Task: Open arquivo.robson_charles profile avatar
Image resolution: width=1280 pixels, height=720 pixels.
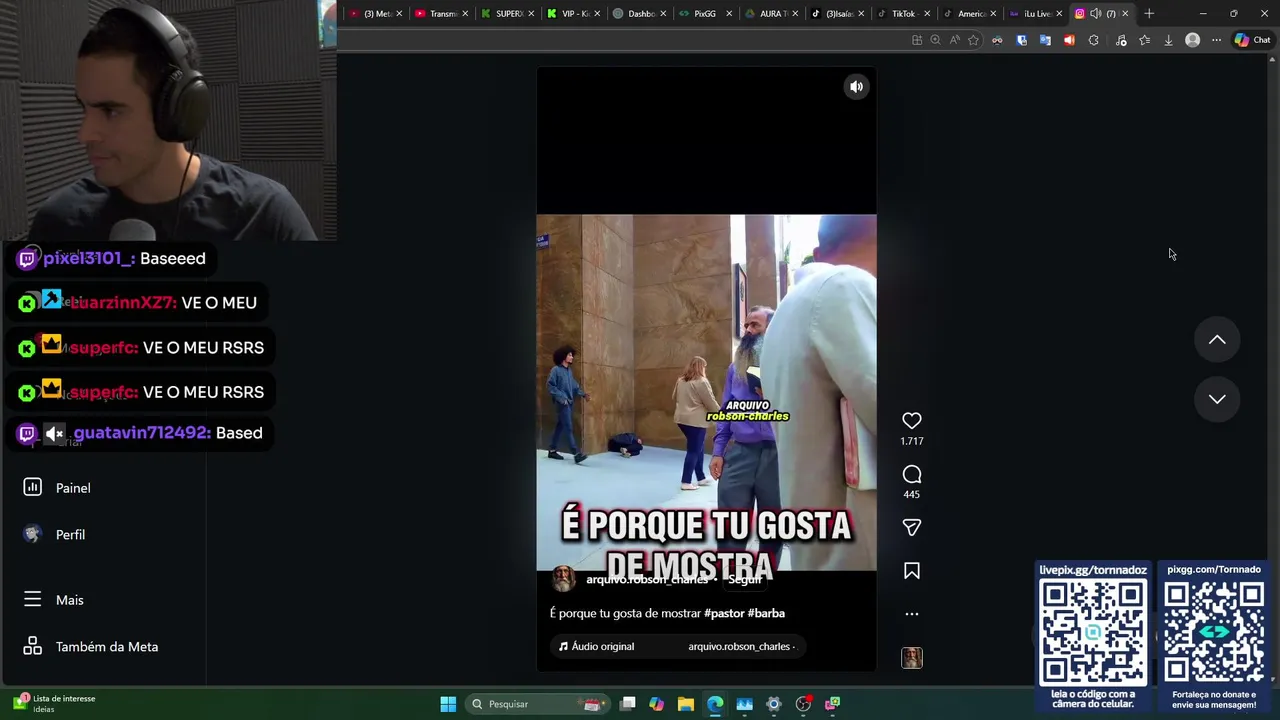Action: tap(564, 579)
